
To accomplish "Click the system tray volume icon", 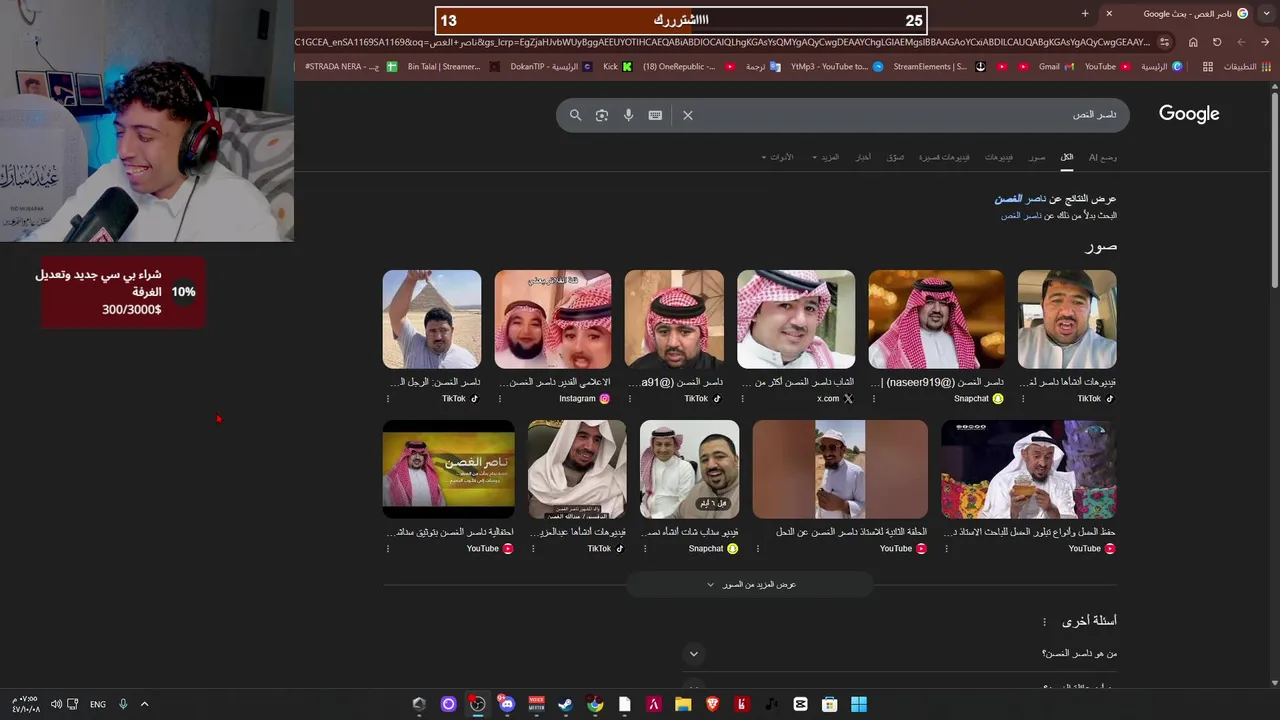I will 56,704.
